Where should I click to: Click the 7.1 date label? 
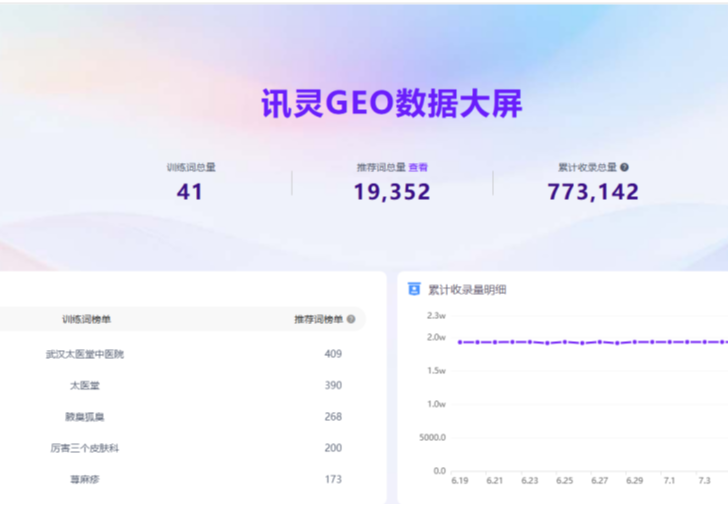[669, 480]
